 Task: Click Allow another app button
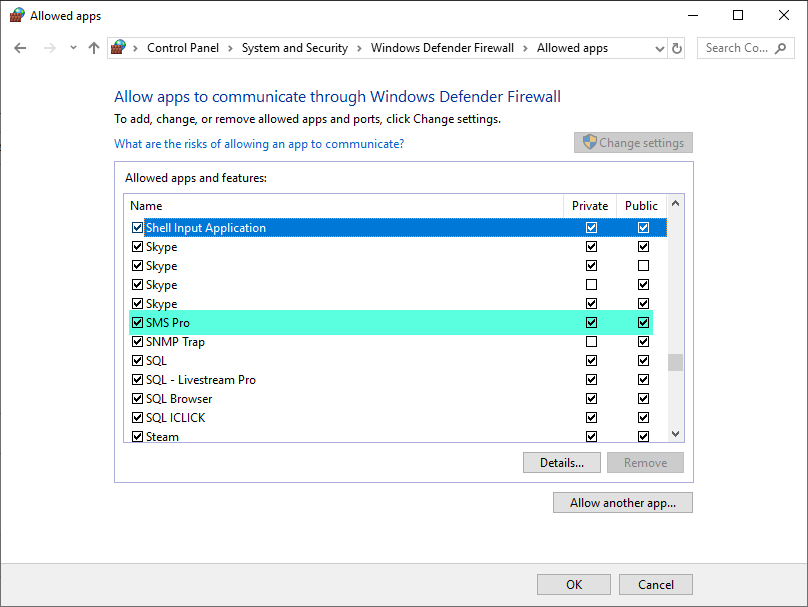click(622, 503)
